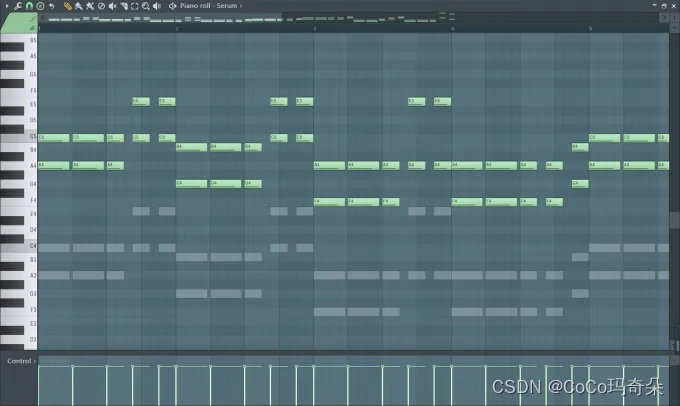Click the up arrow of vertical scrollbar
Image resolution: width=680 pixels, height=406 pixels.
(x=674, y=28)
